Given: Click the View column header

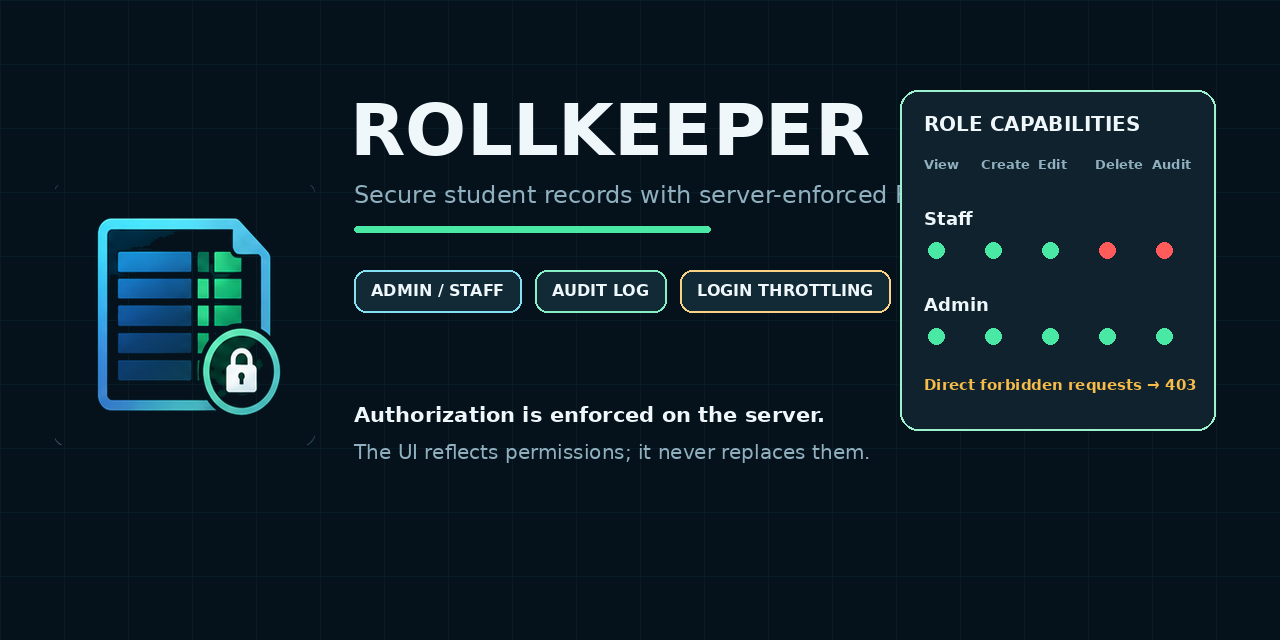Looking at the screenshot, I should (x=941, y=165).
